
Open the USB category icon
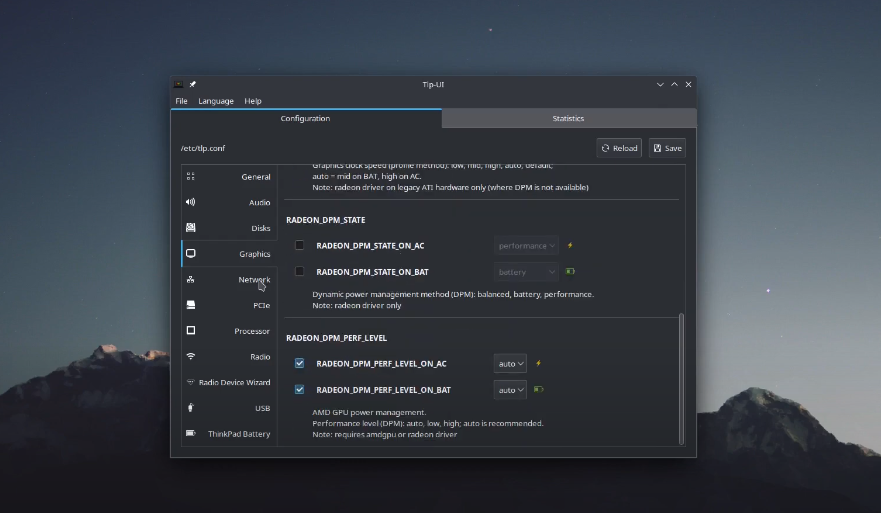point(190,408)
